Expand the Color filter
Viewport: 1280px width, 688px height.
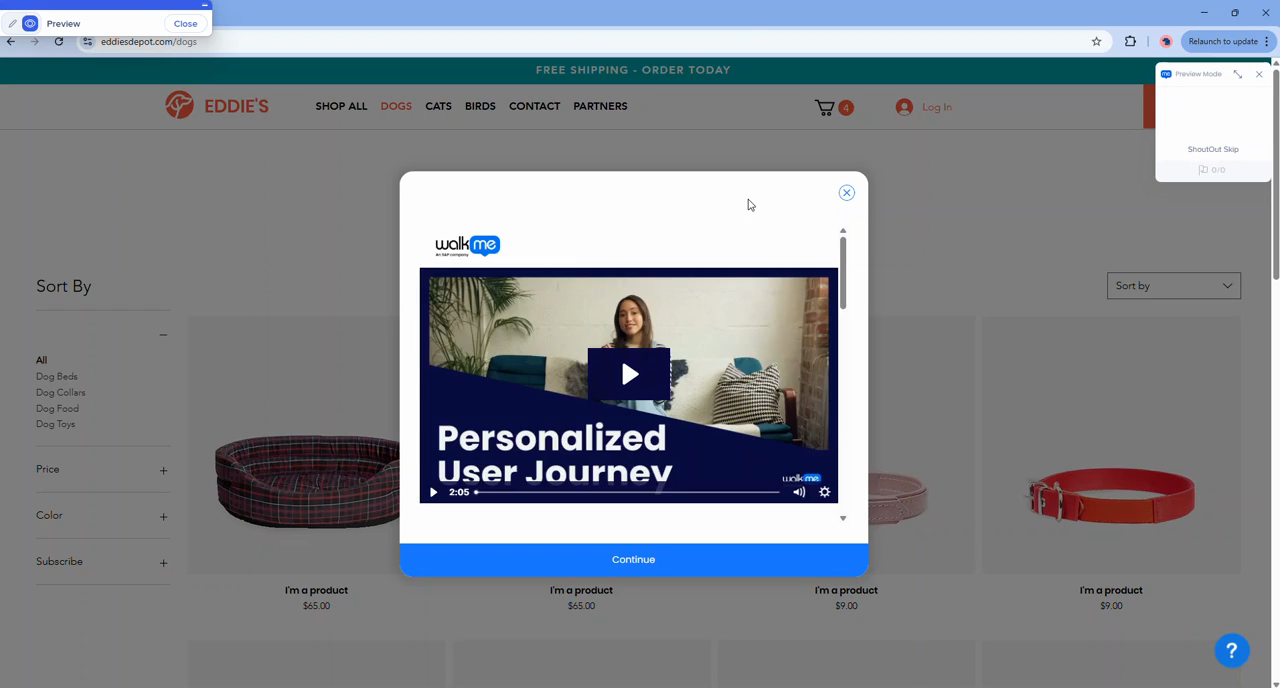163,516
